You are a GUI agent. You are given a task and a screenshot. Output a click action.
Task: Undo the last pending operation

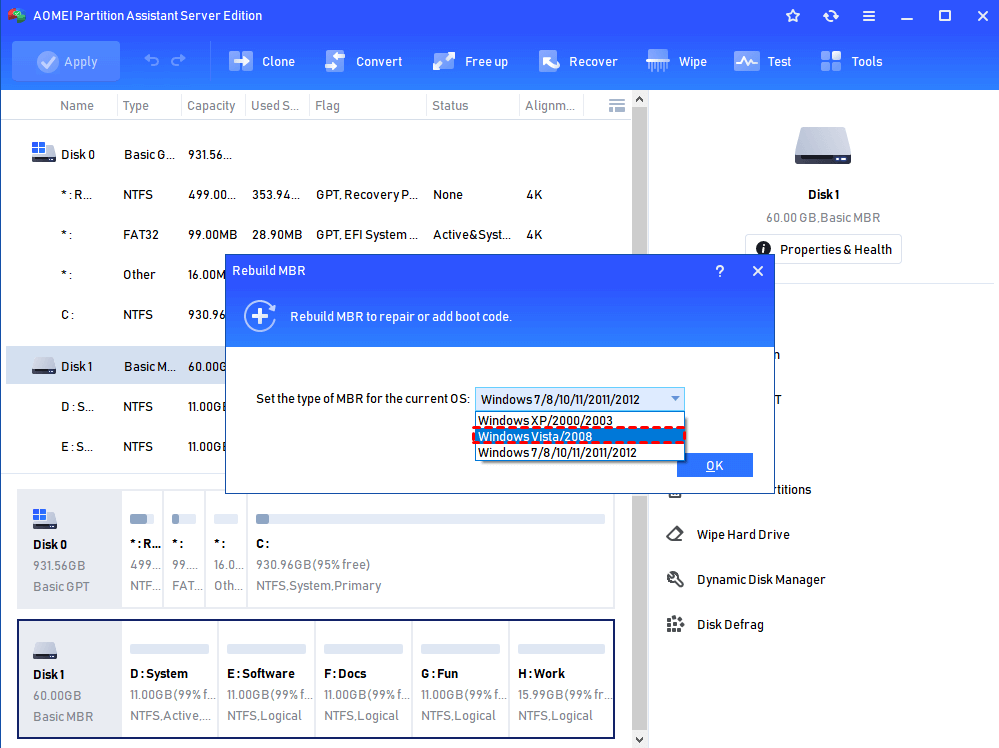click(152, 61)
